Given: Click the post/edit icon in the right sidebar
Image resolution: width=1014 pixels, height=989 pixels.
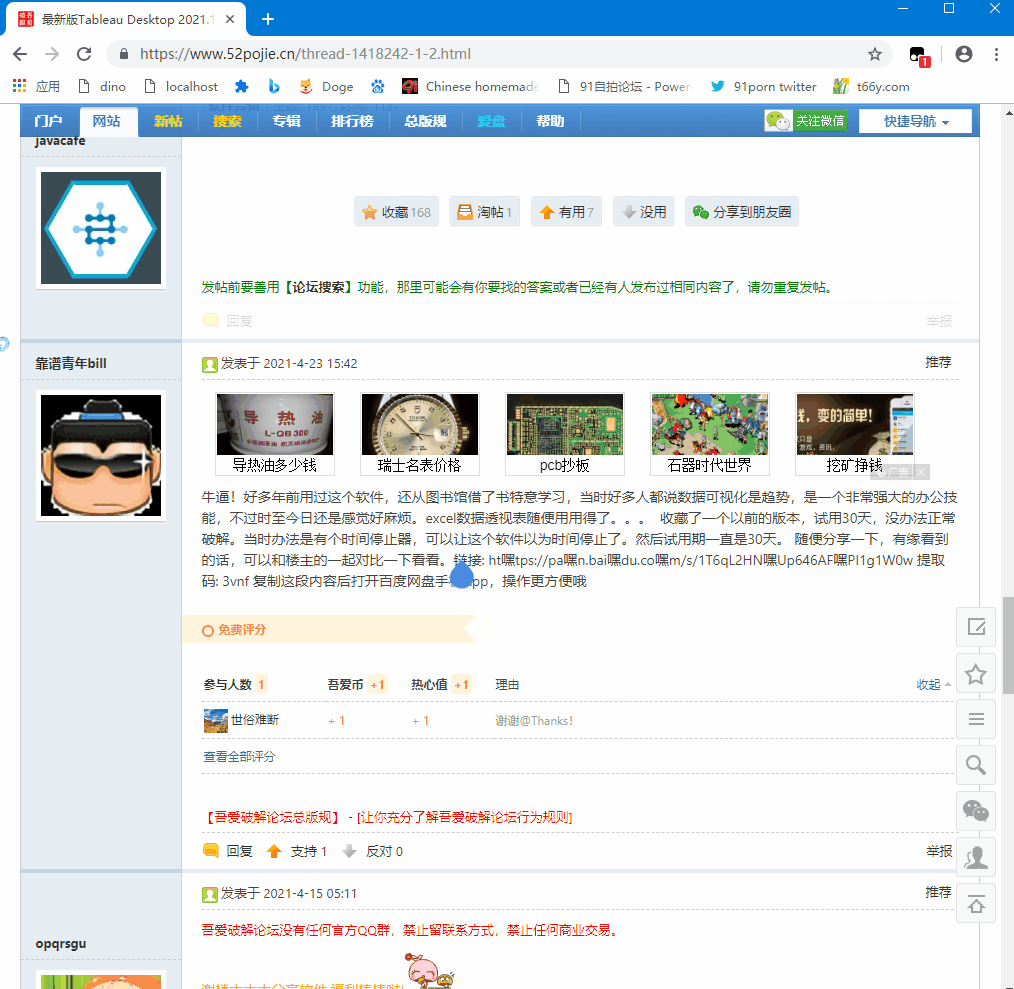Looking at the screenshot, I should (x=976, y=627).
